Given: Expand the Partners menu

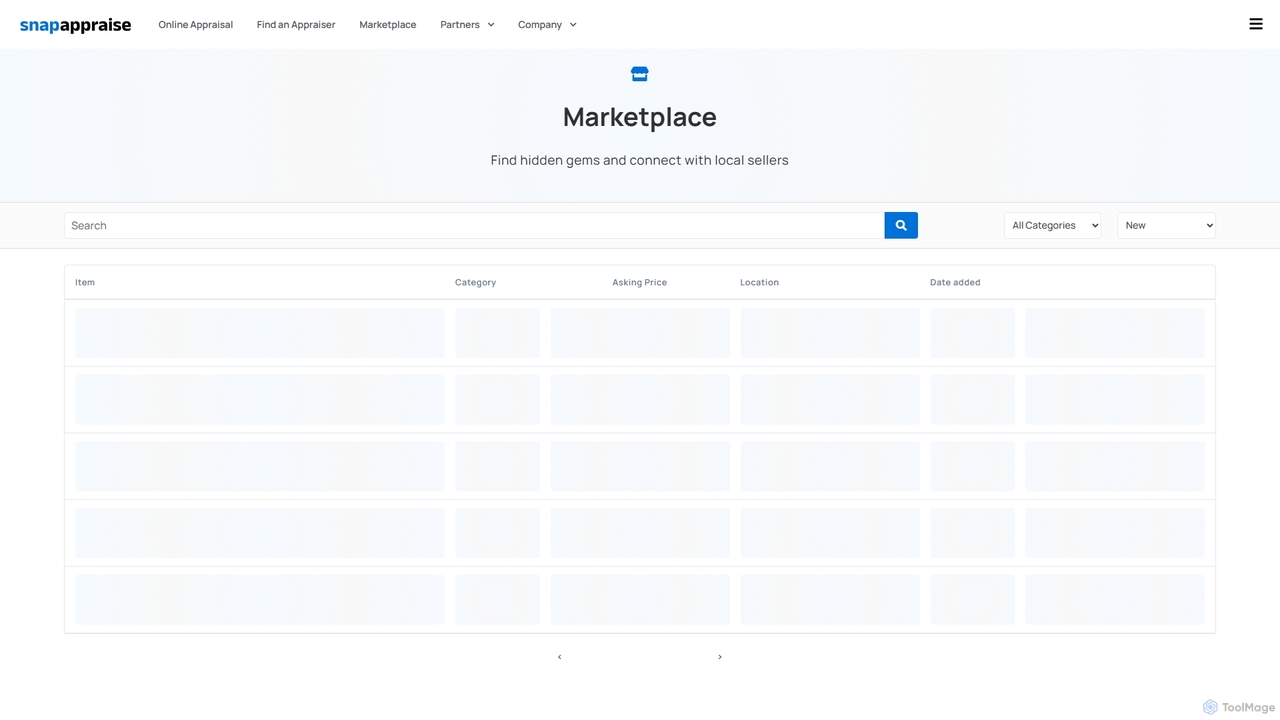Looking at the screenshot, I should (x=467, y=24).
